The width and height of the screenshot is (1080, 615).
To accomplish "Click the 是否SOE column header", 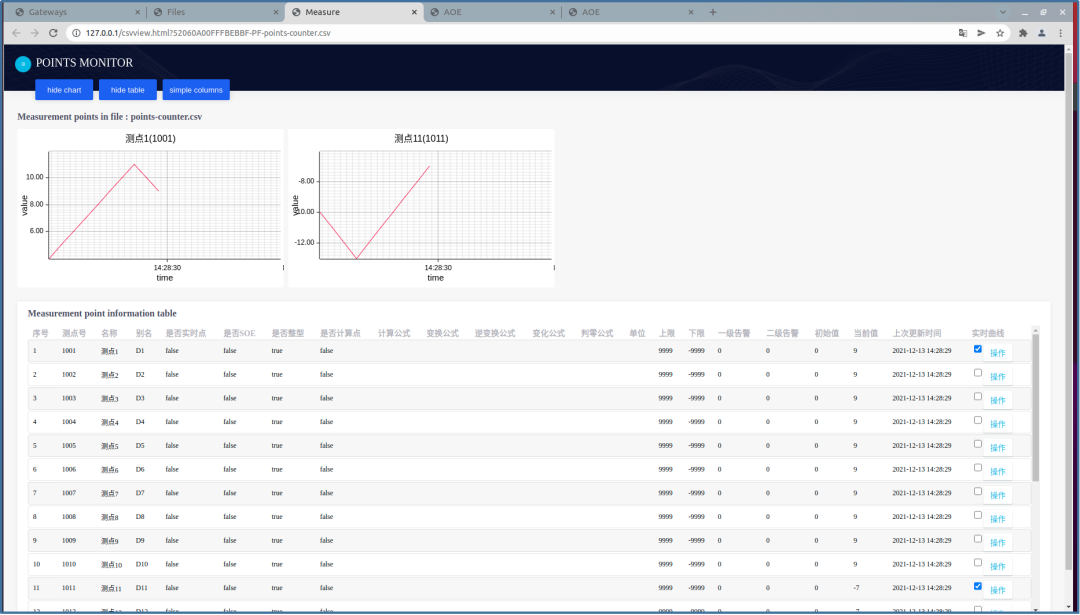I will pos(239,333).
